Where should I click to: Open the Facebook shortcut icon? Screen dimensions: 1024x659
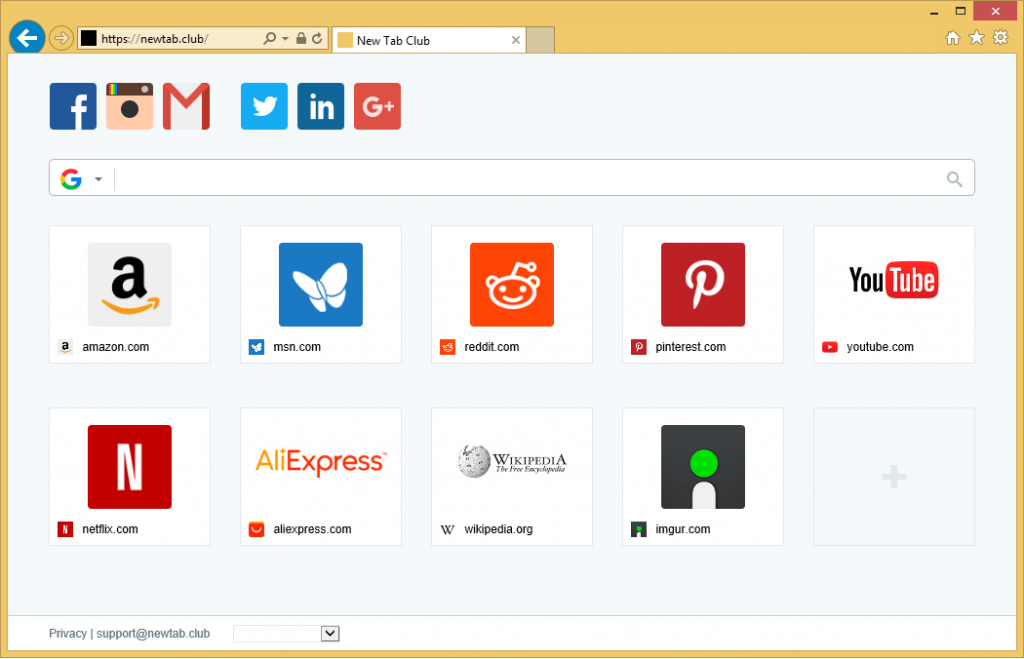pos(73,106)
